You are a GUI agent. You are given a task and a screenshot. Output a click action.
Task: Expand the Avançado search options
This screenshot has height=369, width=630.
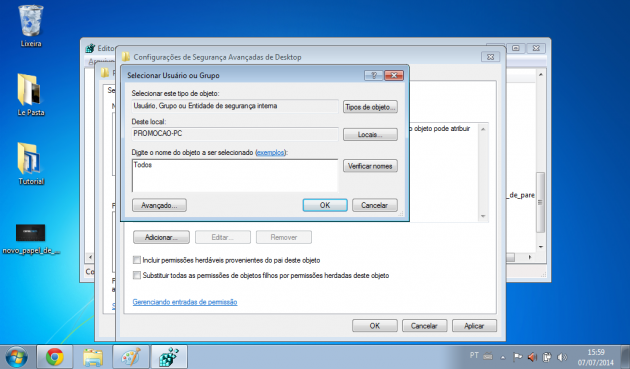pyautogui.click(x=159, y=205)
